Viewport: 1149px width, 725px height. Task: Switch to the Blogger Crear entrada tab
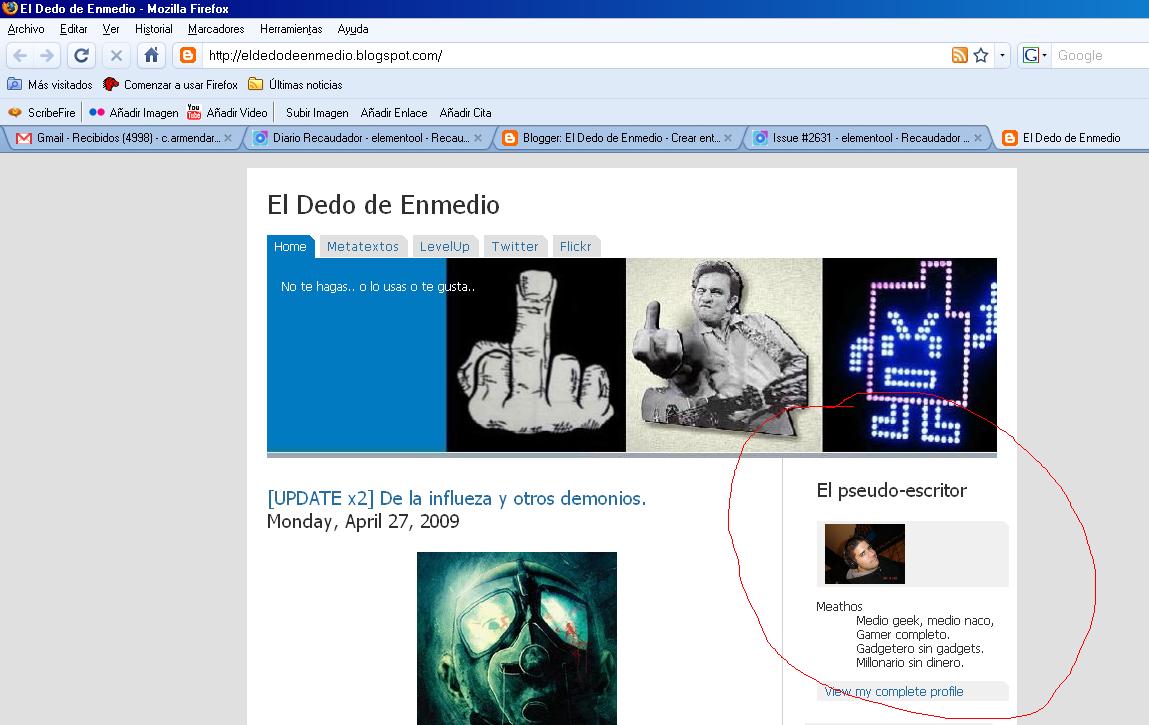click(617, 138)
